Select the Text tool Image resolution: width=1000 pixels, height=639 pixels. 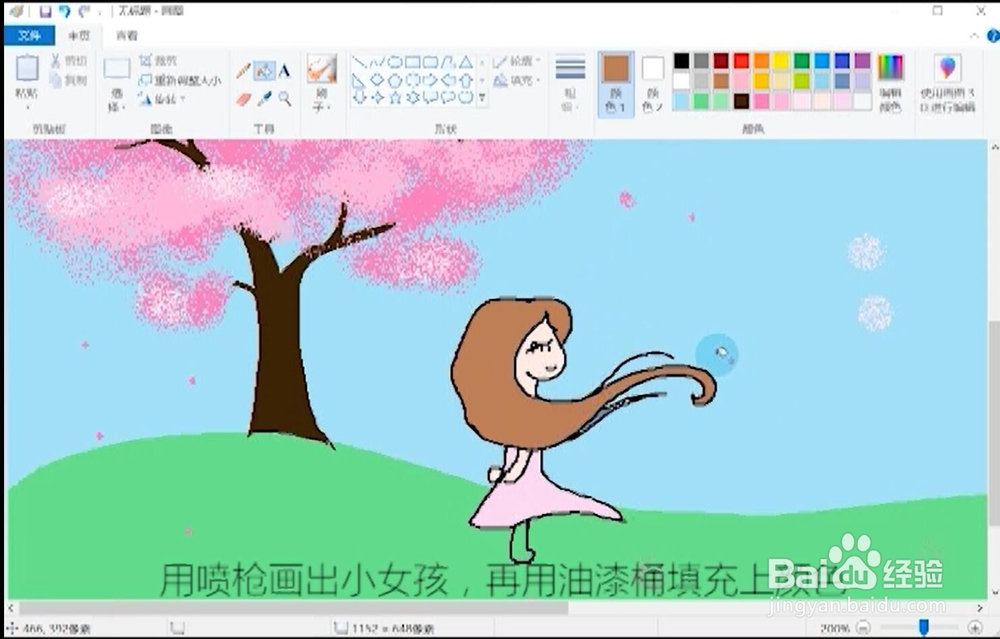(x=283, y=70)
